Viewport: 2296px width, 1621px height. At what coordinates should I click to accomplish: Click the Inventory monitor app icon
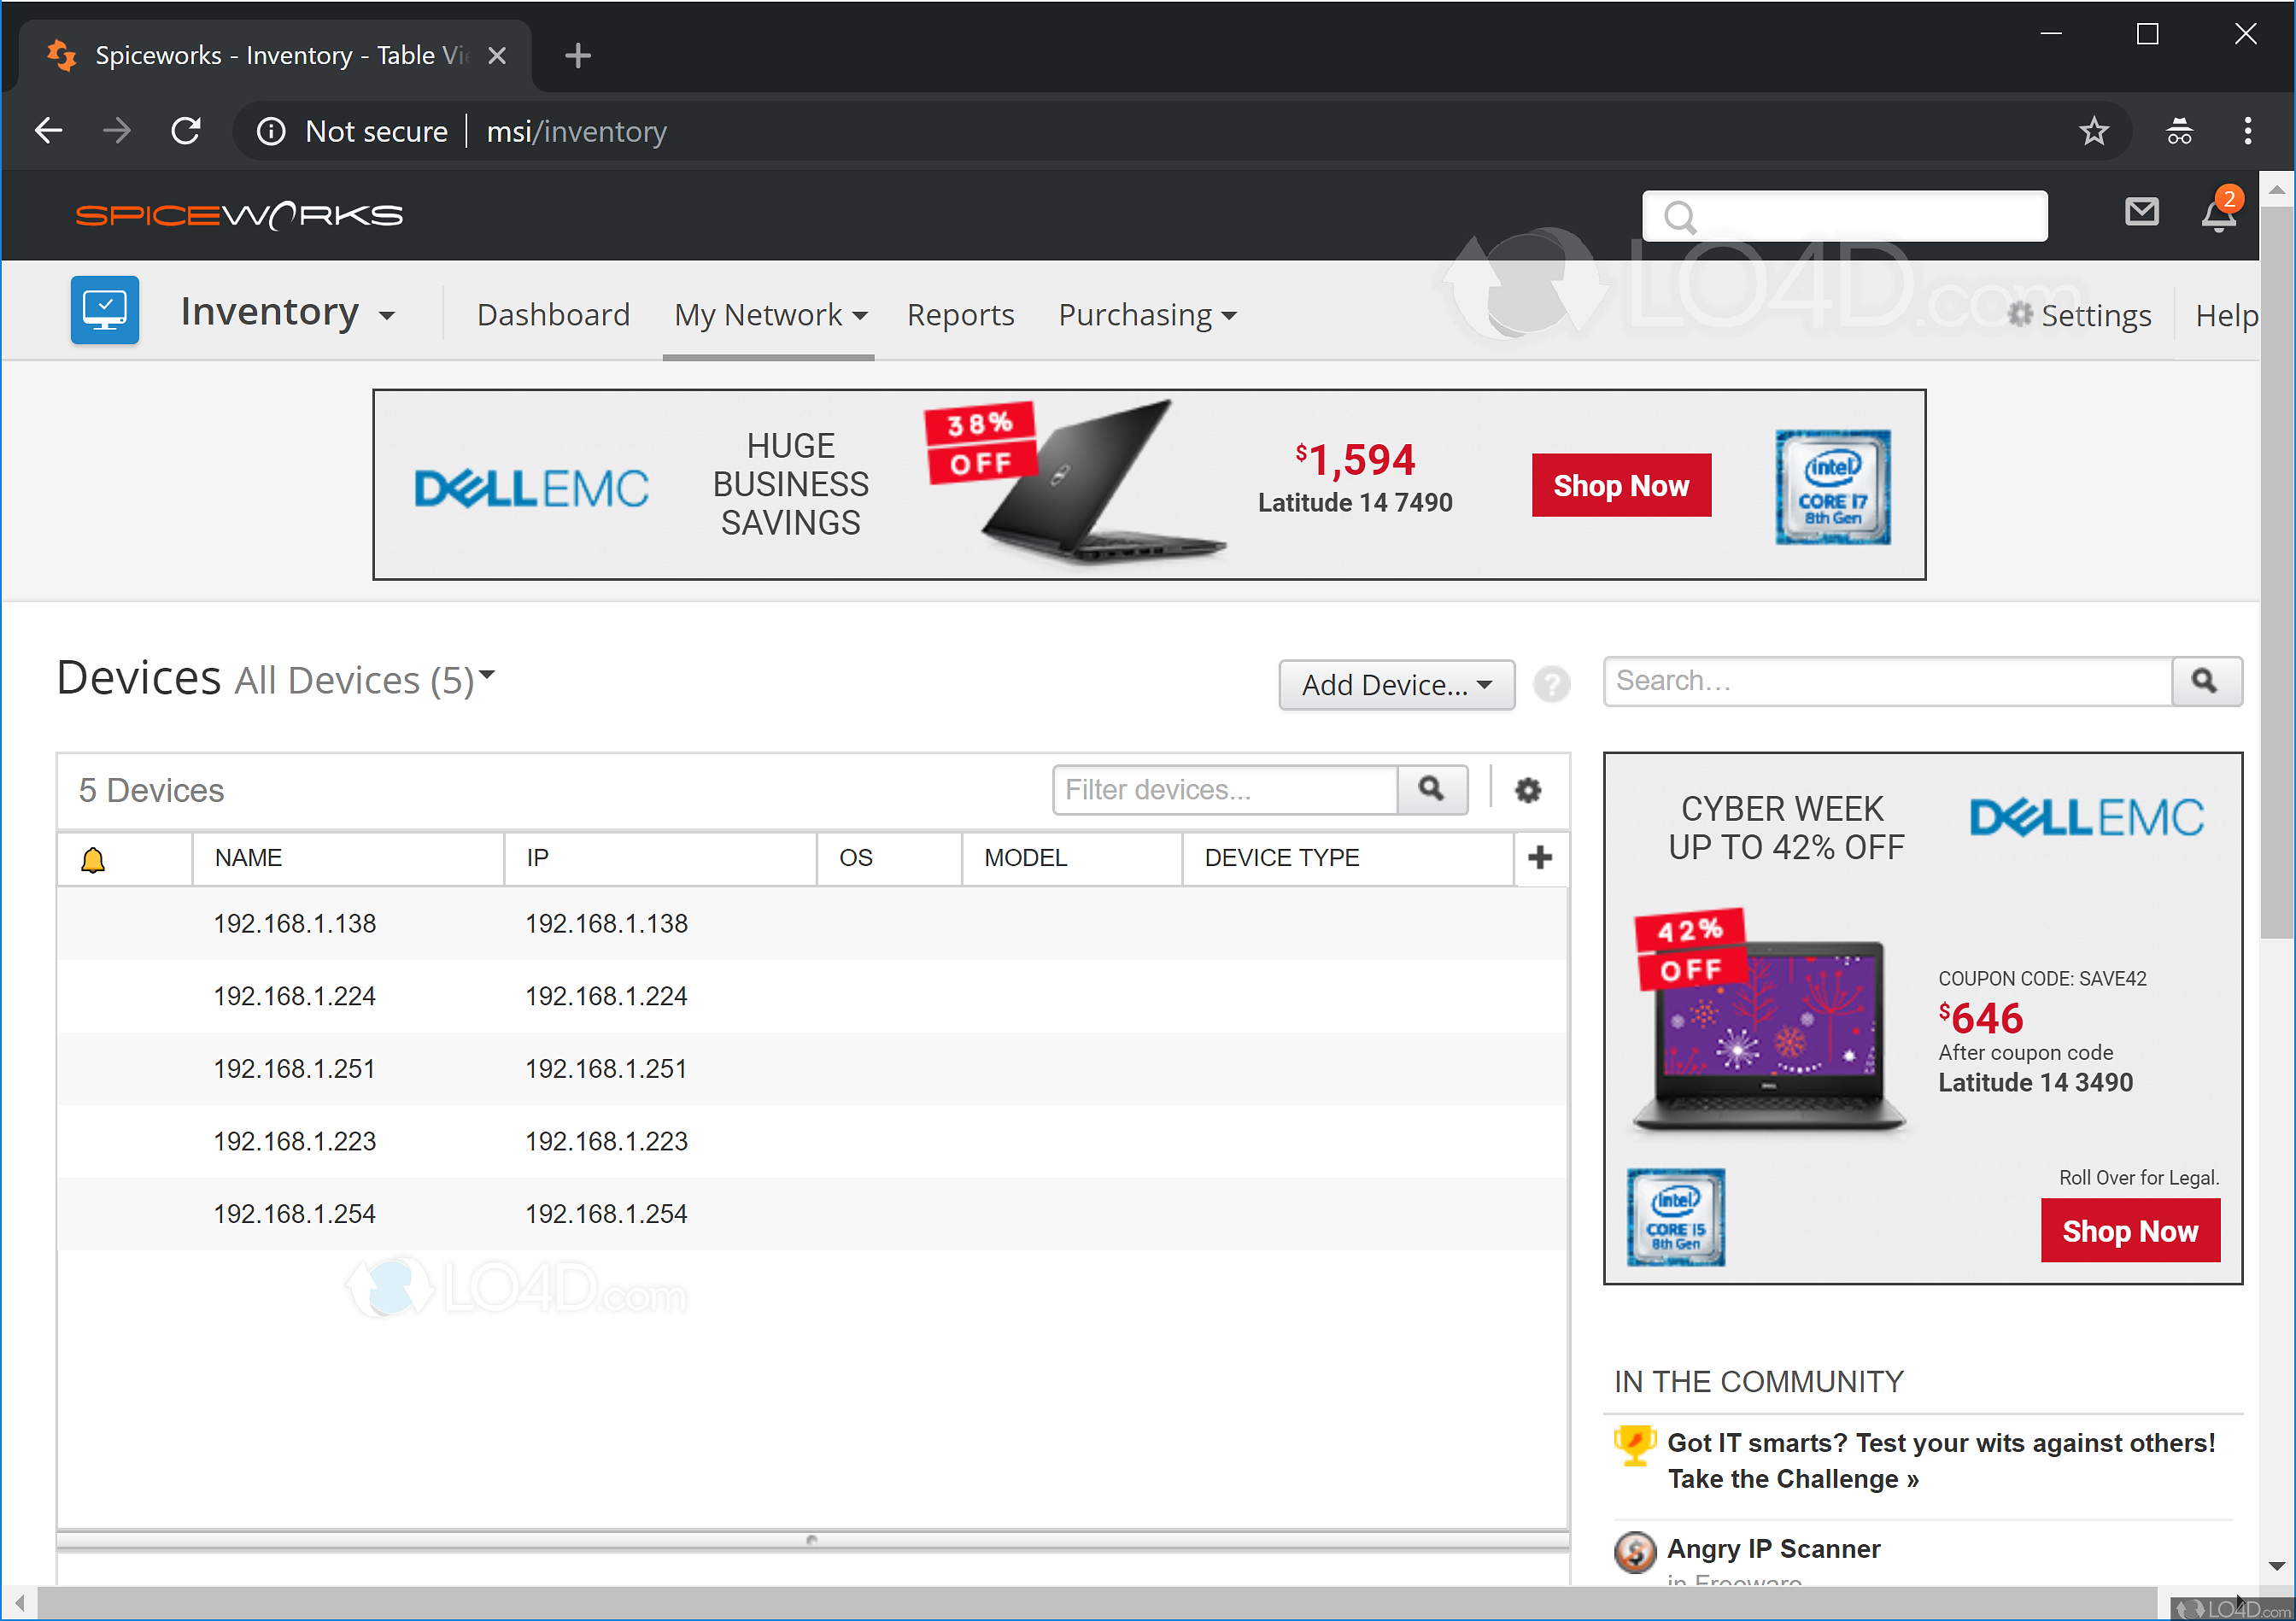(105, 311)
